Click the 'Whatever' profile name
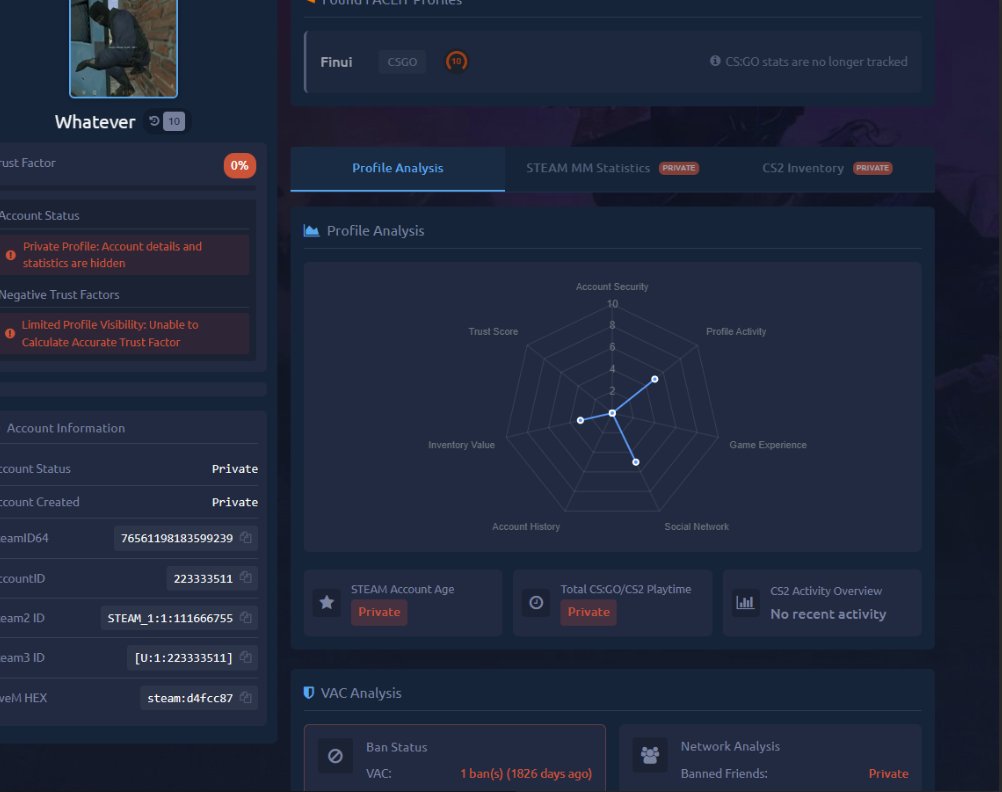The width and height of the screenshot is (1002, 792). pos(95,122)
